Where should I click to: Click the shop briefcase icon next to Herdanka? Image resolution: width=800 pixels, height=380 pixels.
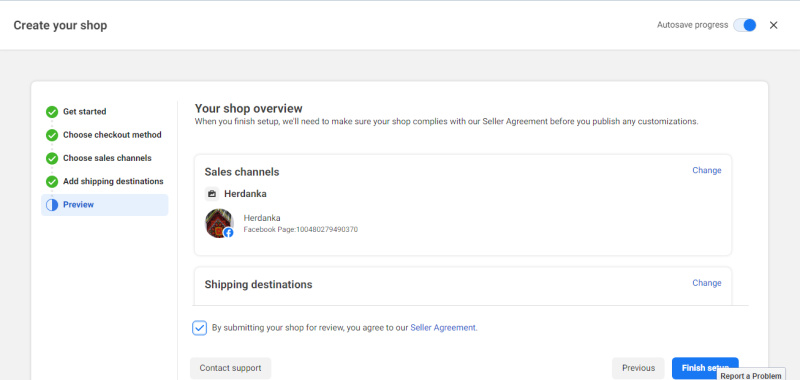pos(212,194)
